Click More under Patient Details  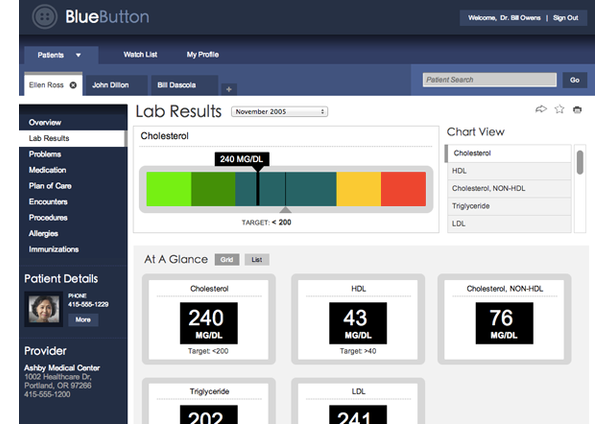[83, 320]
